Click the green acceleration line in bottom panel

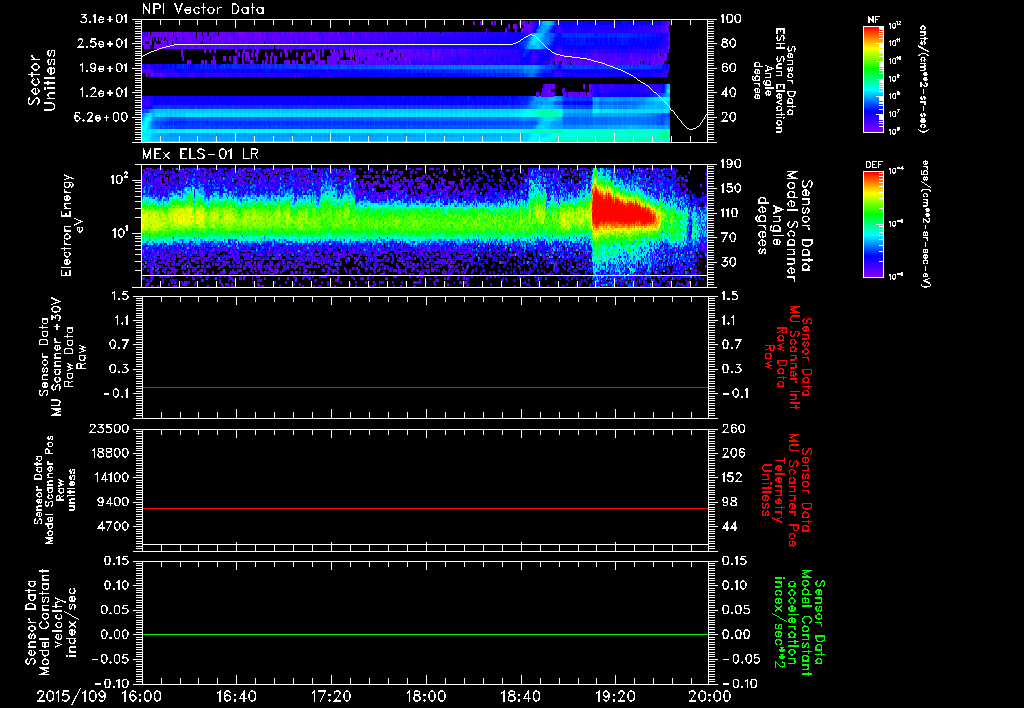tap(425, 634)
